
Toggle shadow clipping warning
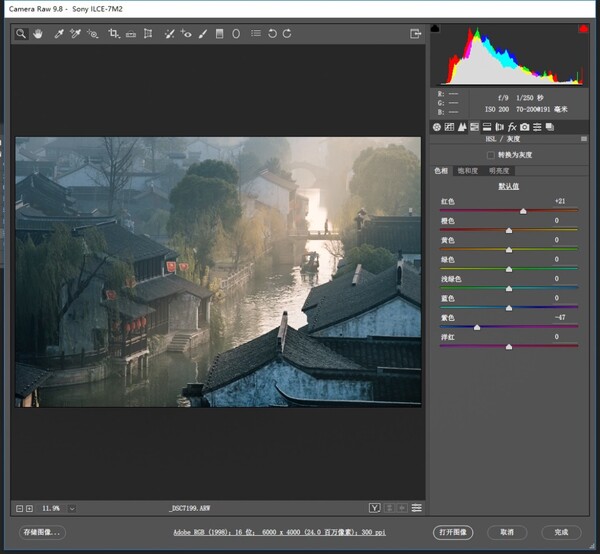[x=435, y=28]
